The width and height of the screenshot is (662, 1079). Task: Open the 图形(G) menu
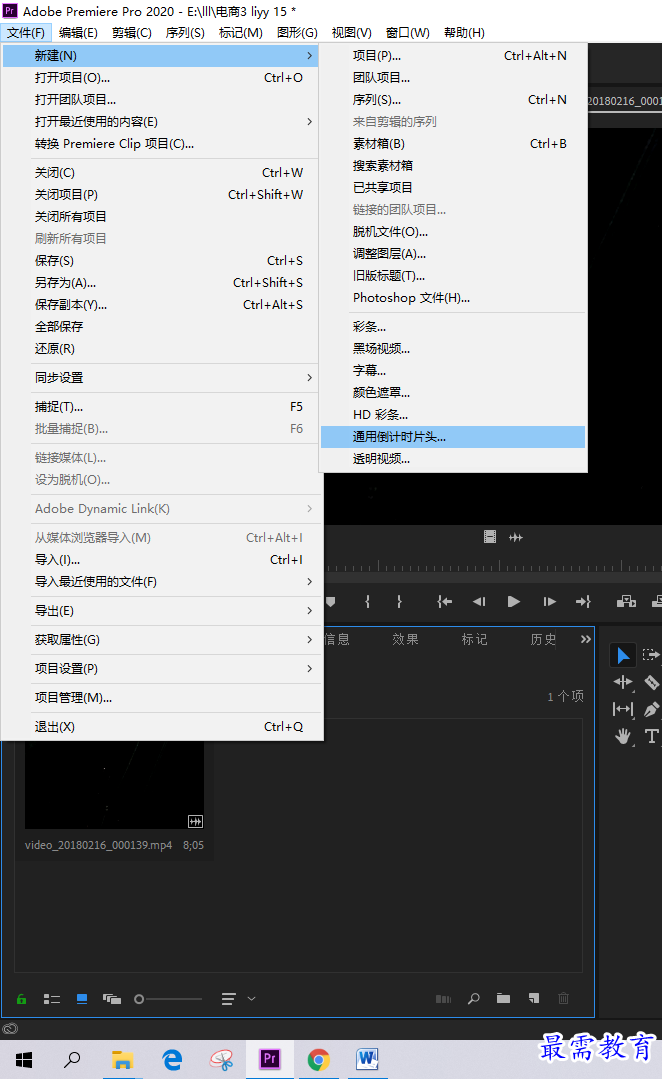(x=297, y=33)
